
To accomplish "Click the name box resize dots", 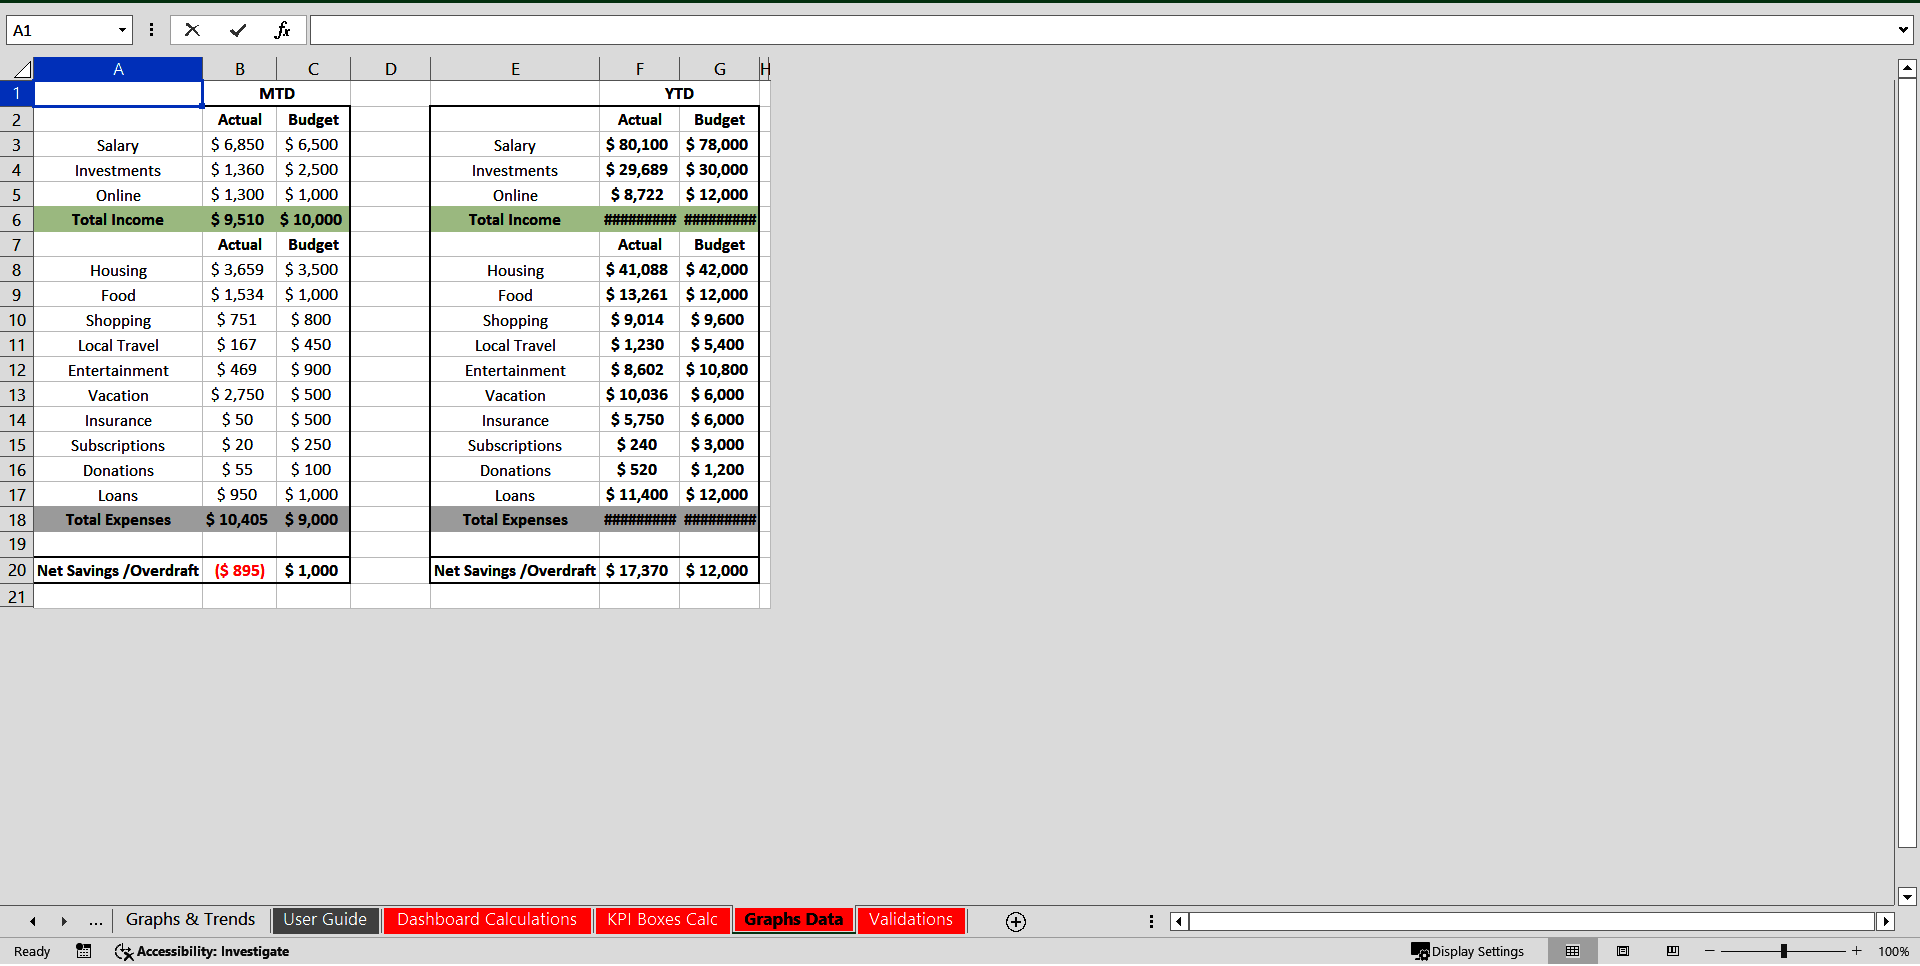I will [151, 30].
